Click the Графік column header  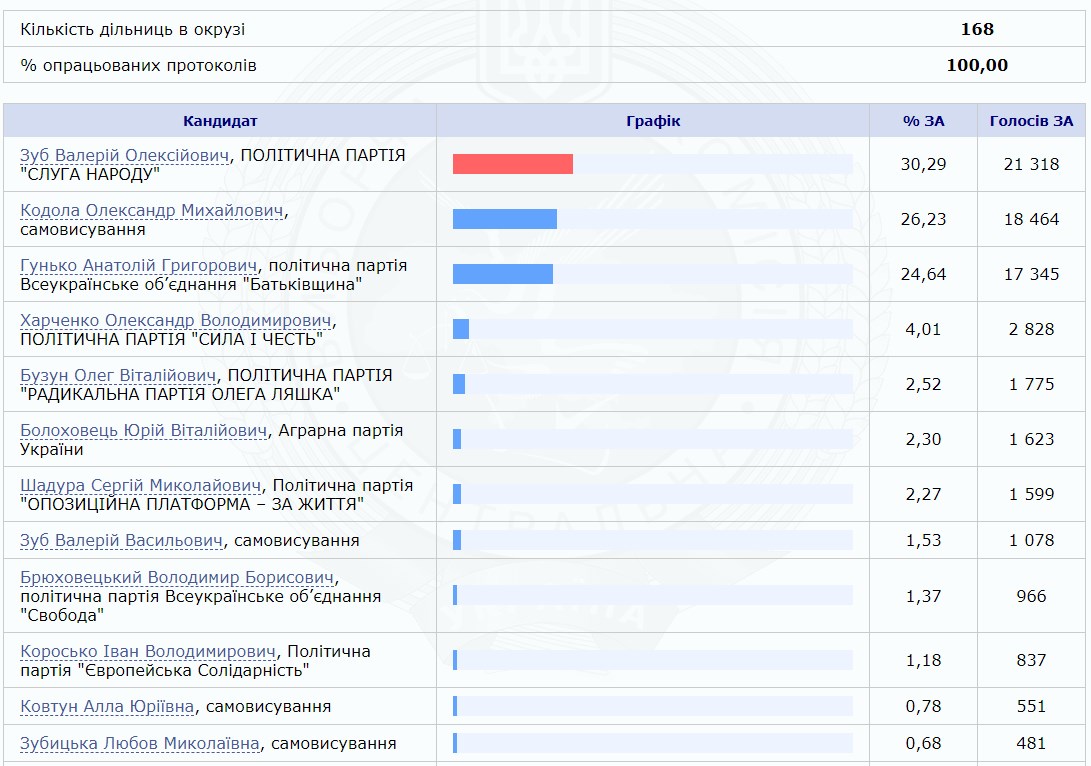(x=653, y=121)
